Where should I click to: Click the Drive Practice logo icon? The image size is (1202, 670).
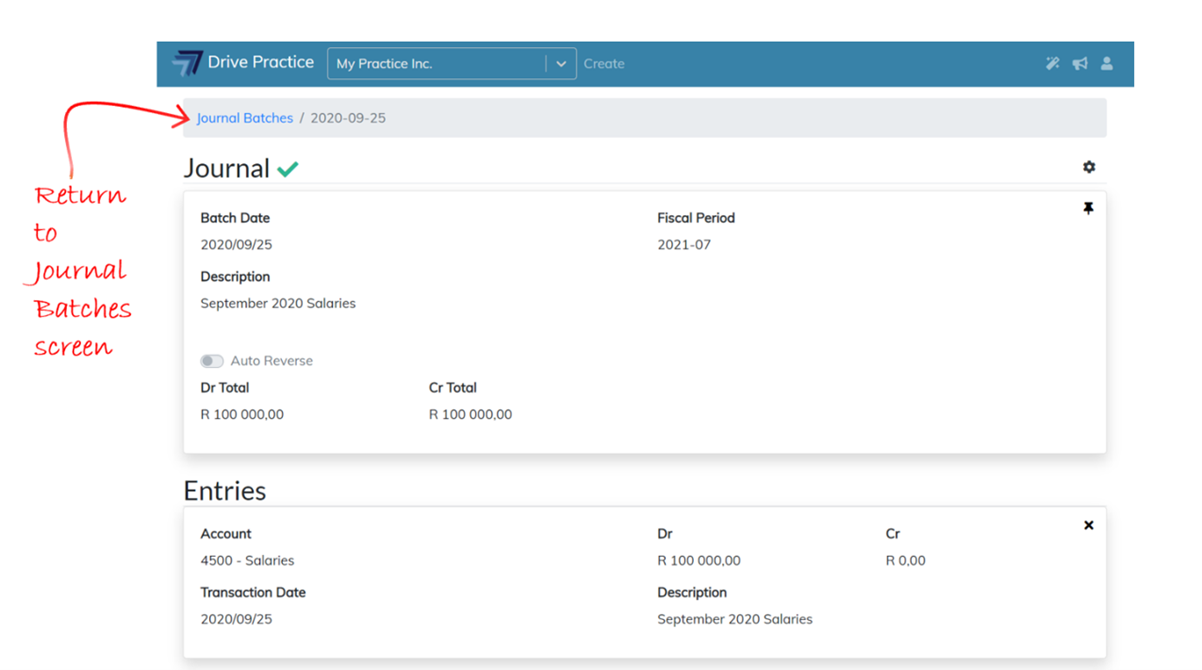[187, 63]
